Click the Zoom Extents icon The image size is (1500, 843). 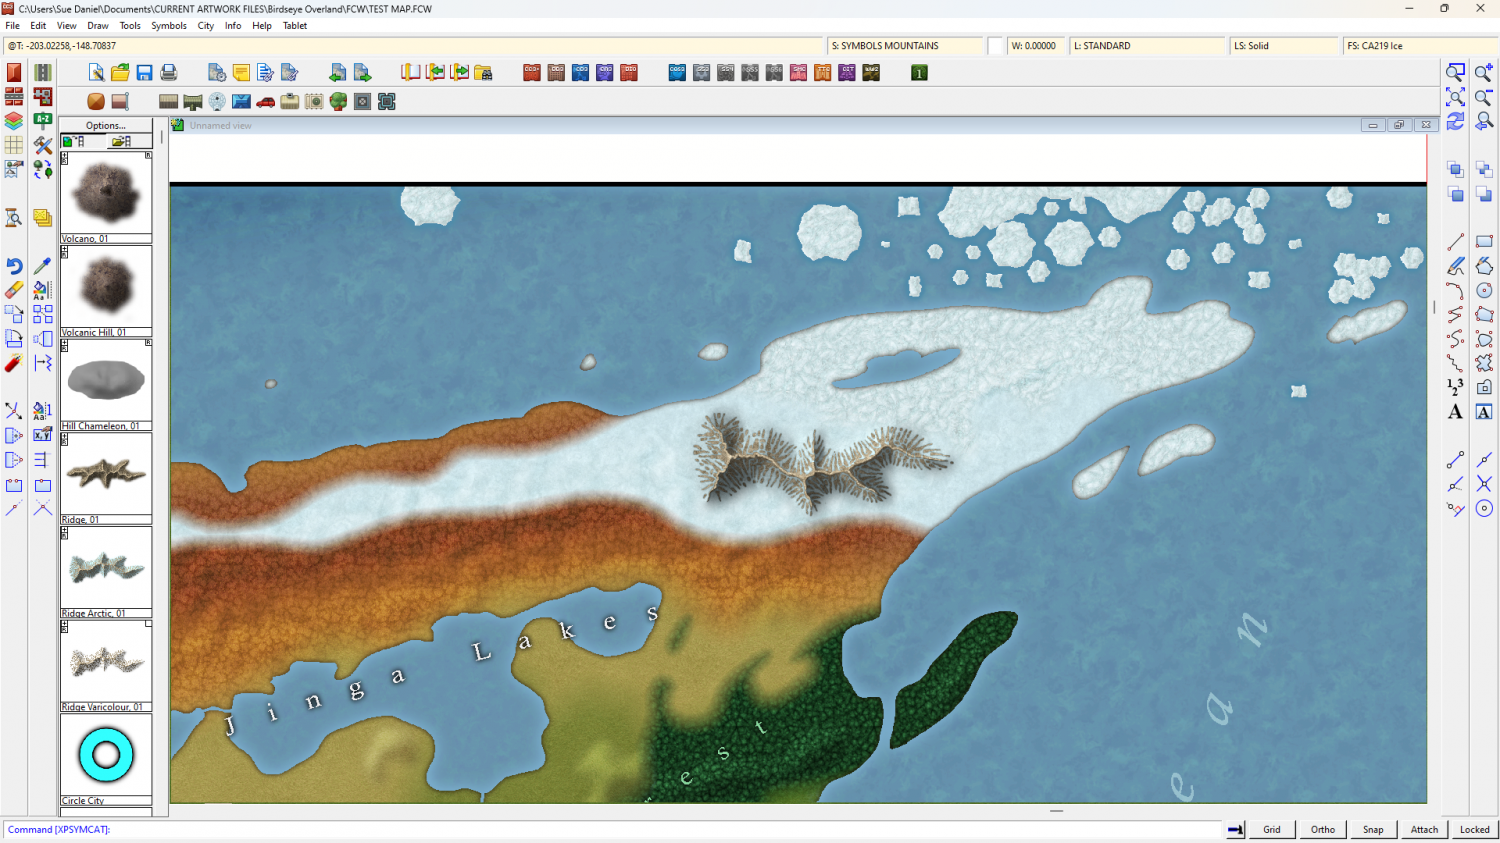[x=1455, y=97]
